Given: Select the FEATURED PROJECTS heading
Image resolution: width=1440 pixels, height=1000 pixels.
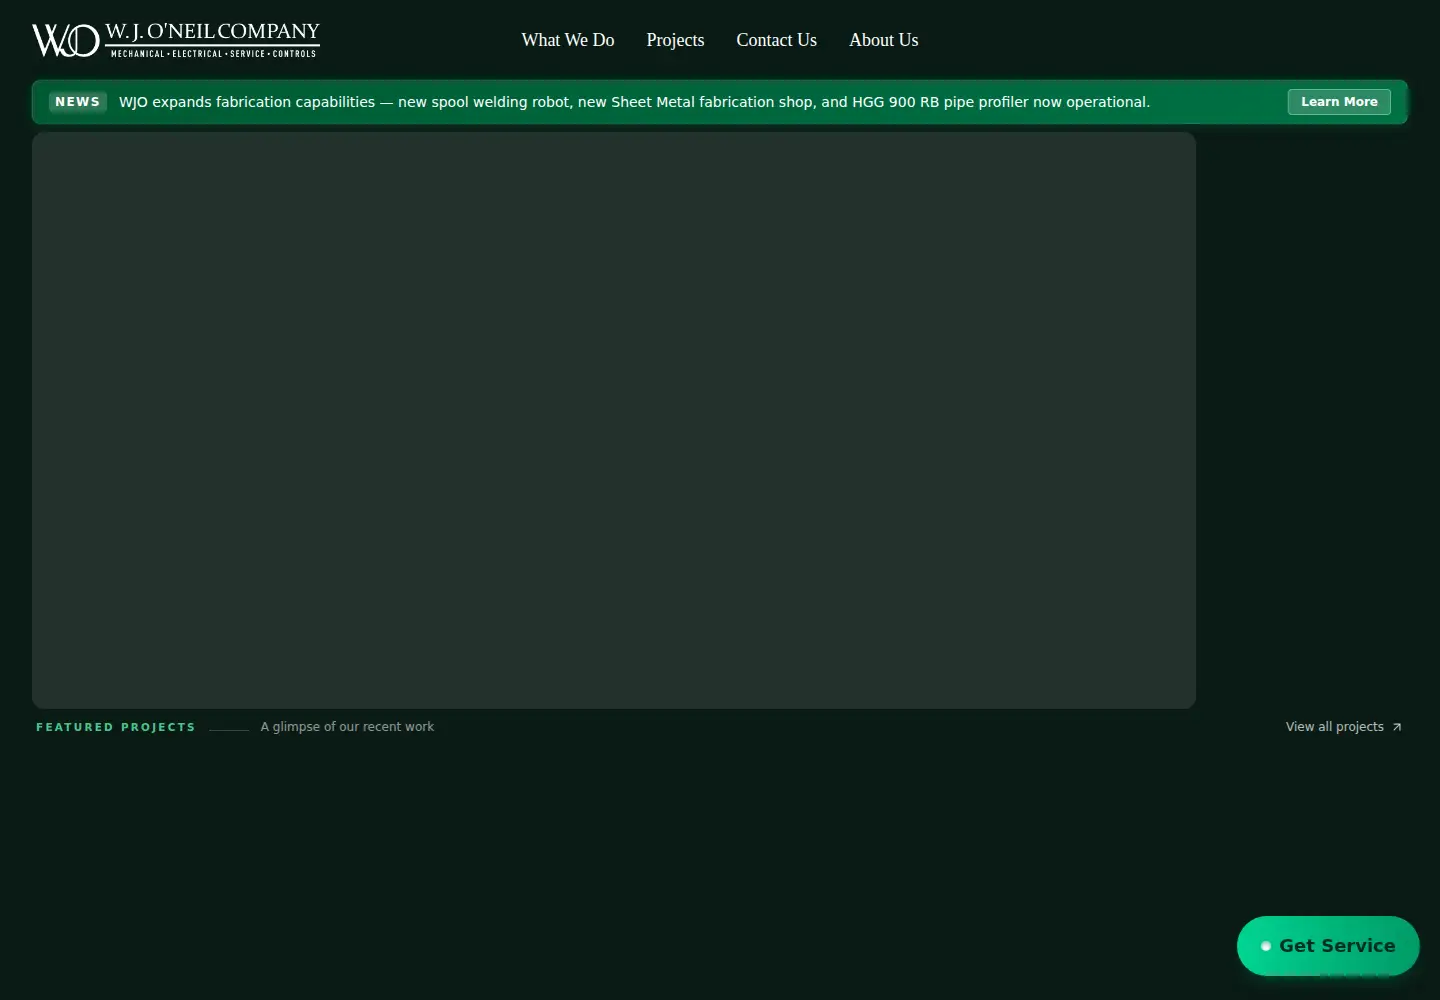Looking at the screenshot, I should (116, 727).
